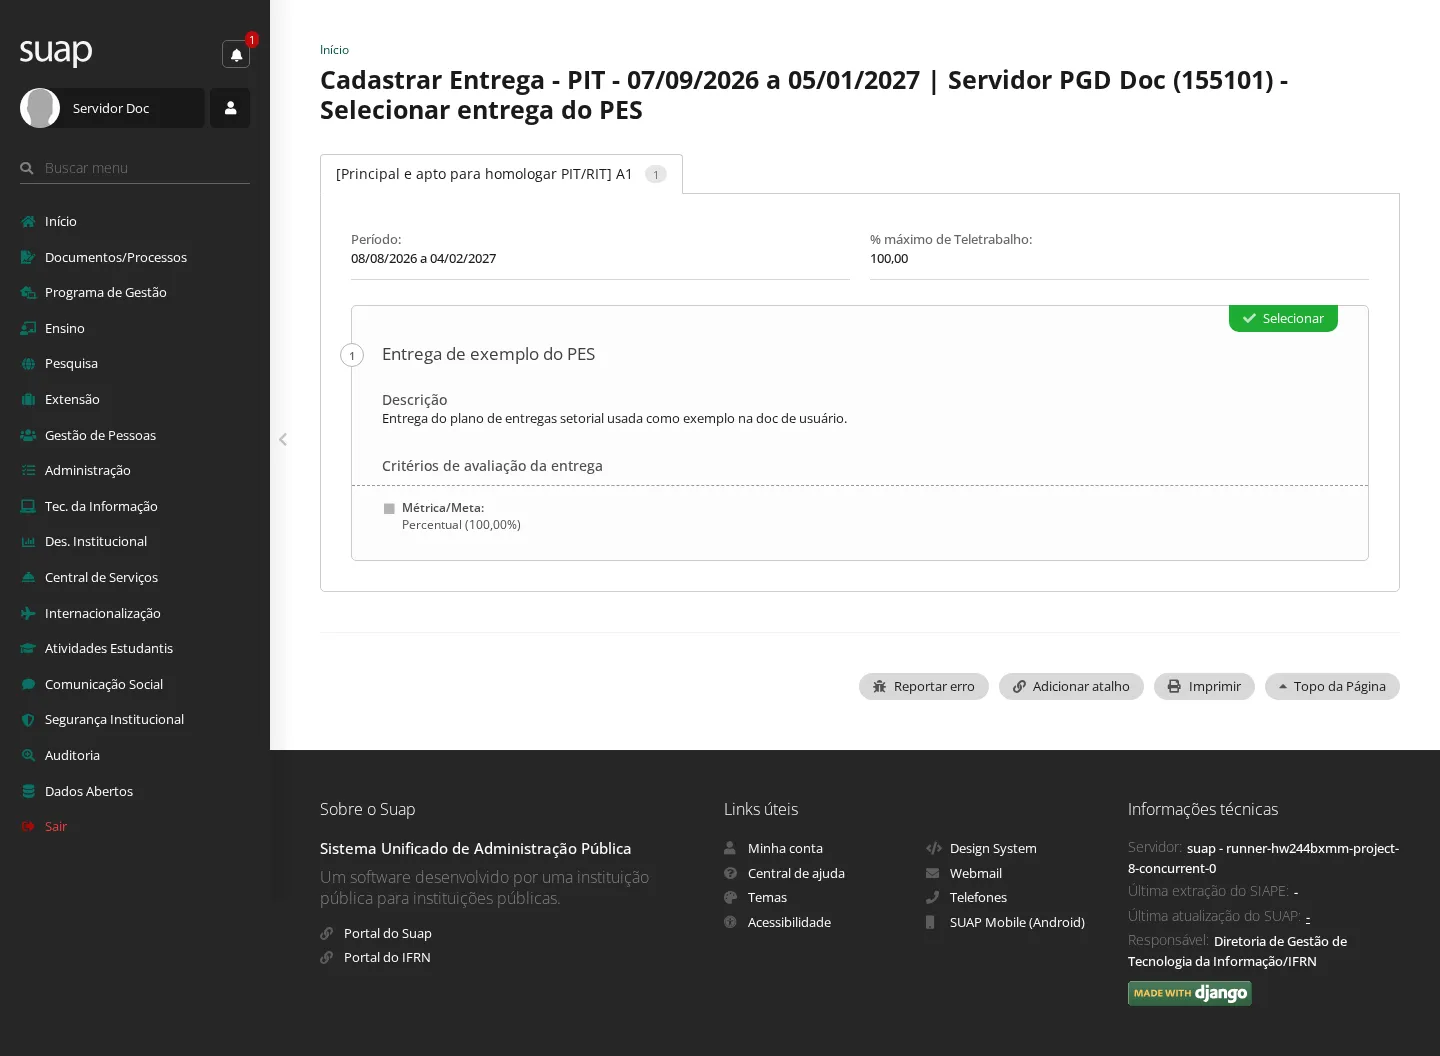
Task: Click the Extensão sidebar icon
Action: click(28, 399)
